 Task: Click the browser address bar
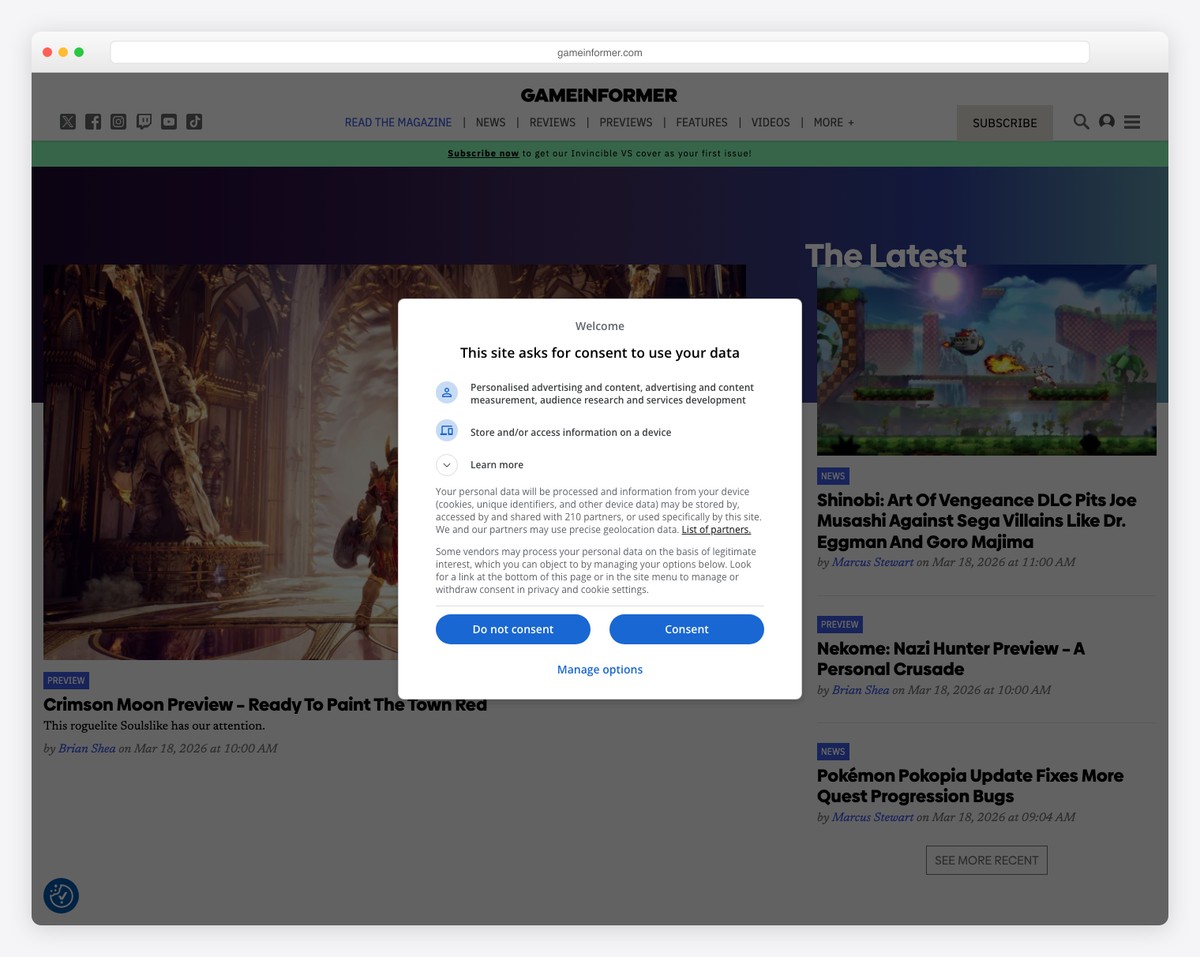click(599, 52)
